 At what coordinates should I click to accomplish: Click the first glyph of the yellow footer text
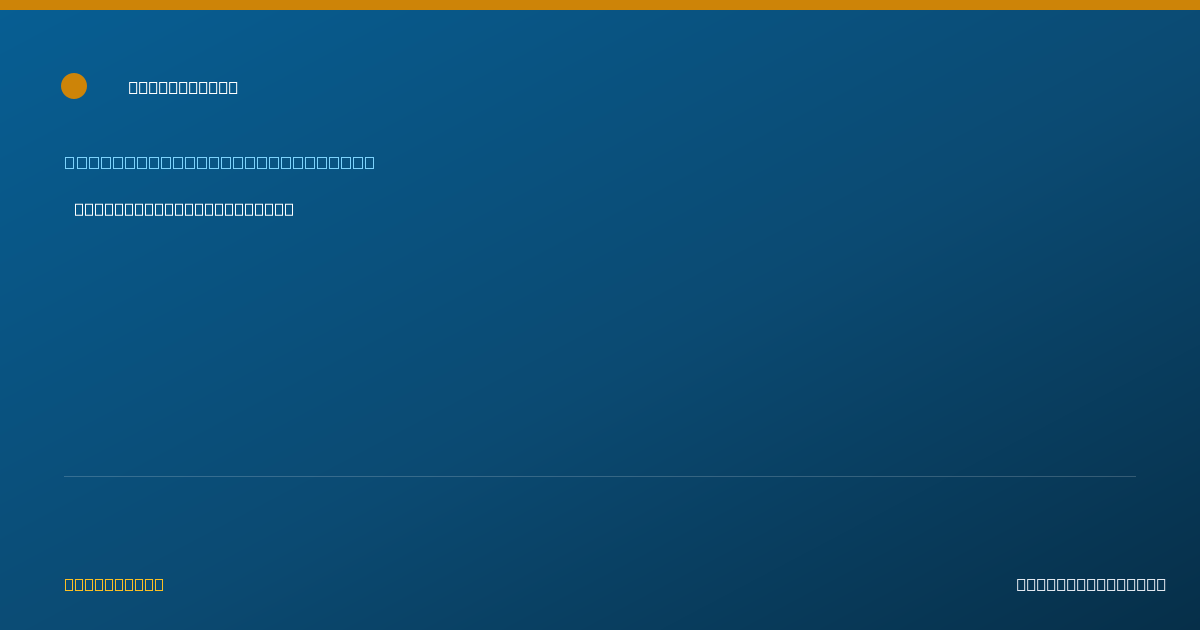coord(70,584)
